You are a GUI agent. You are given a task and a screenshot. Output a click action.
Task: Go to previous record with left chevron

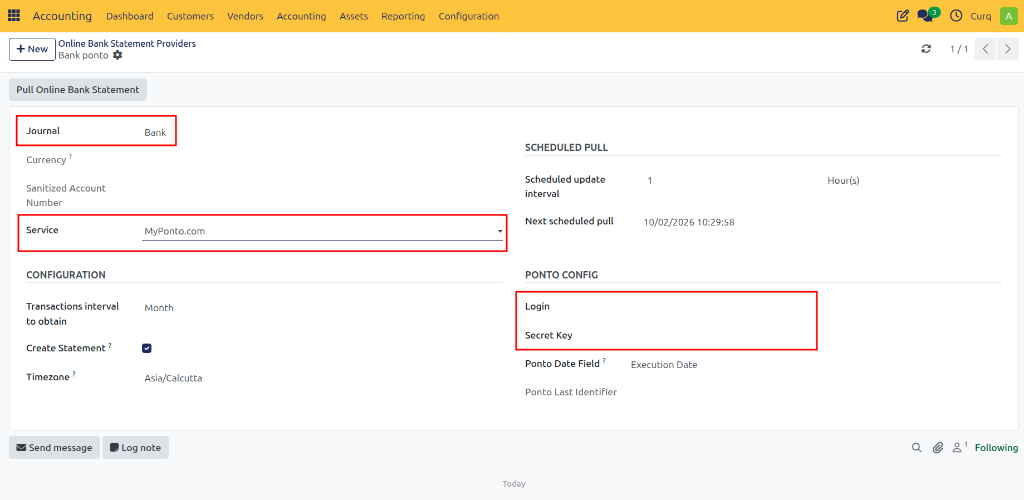[985, 49]
